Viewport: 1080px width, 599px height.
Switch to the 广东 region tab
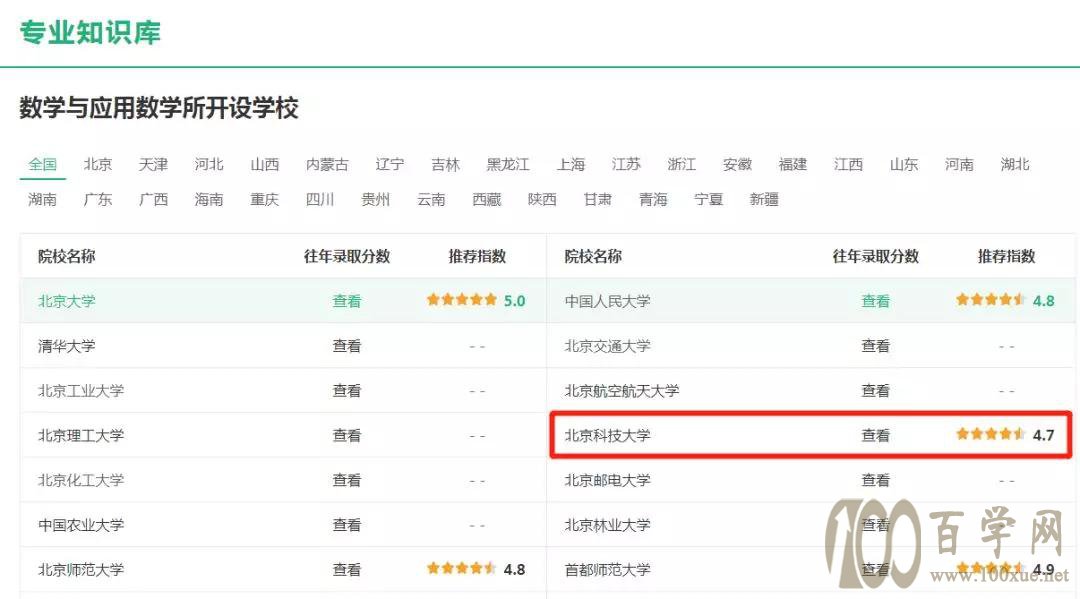click(98, 200)
